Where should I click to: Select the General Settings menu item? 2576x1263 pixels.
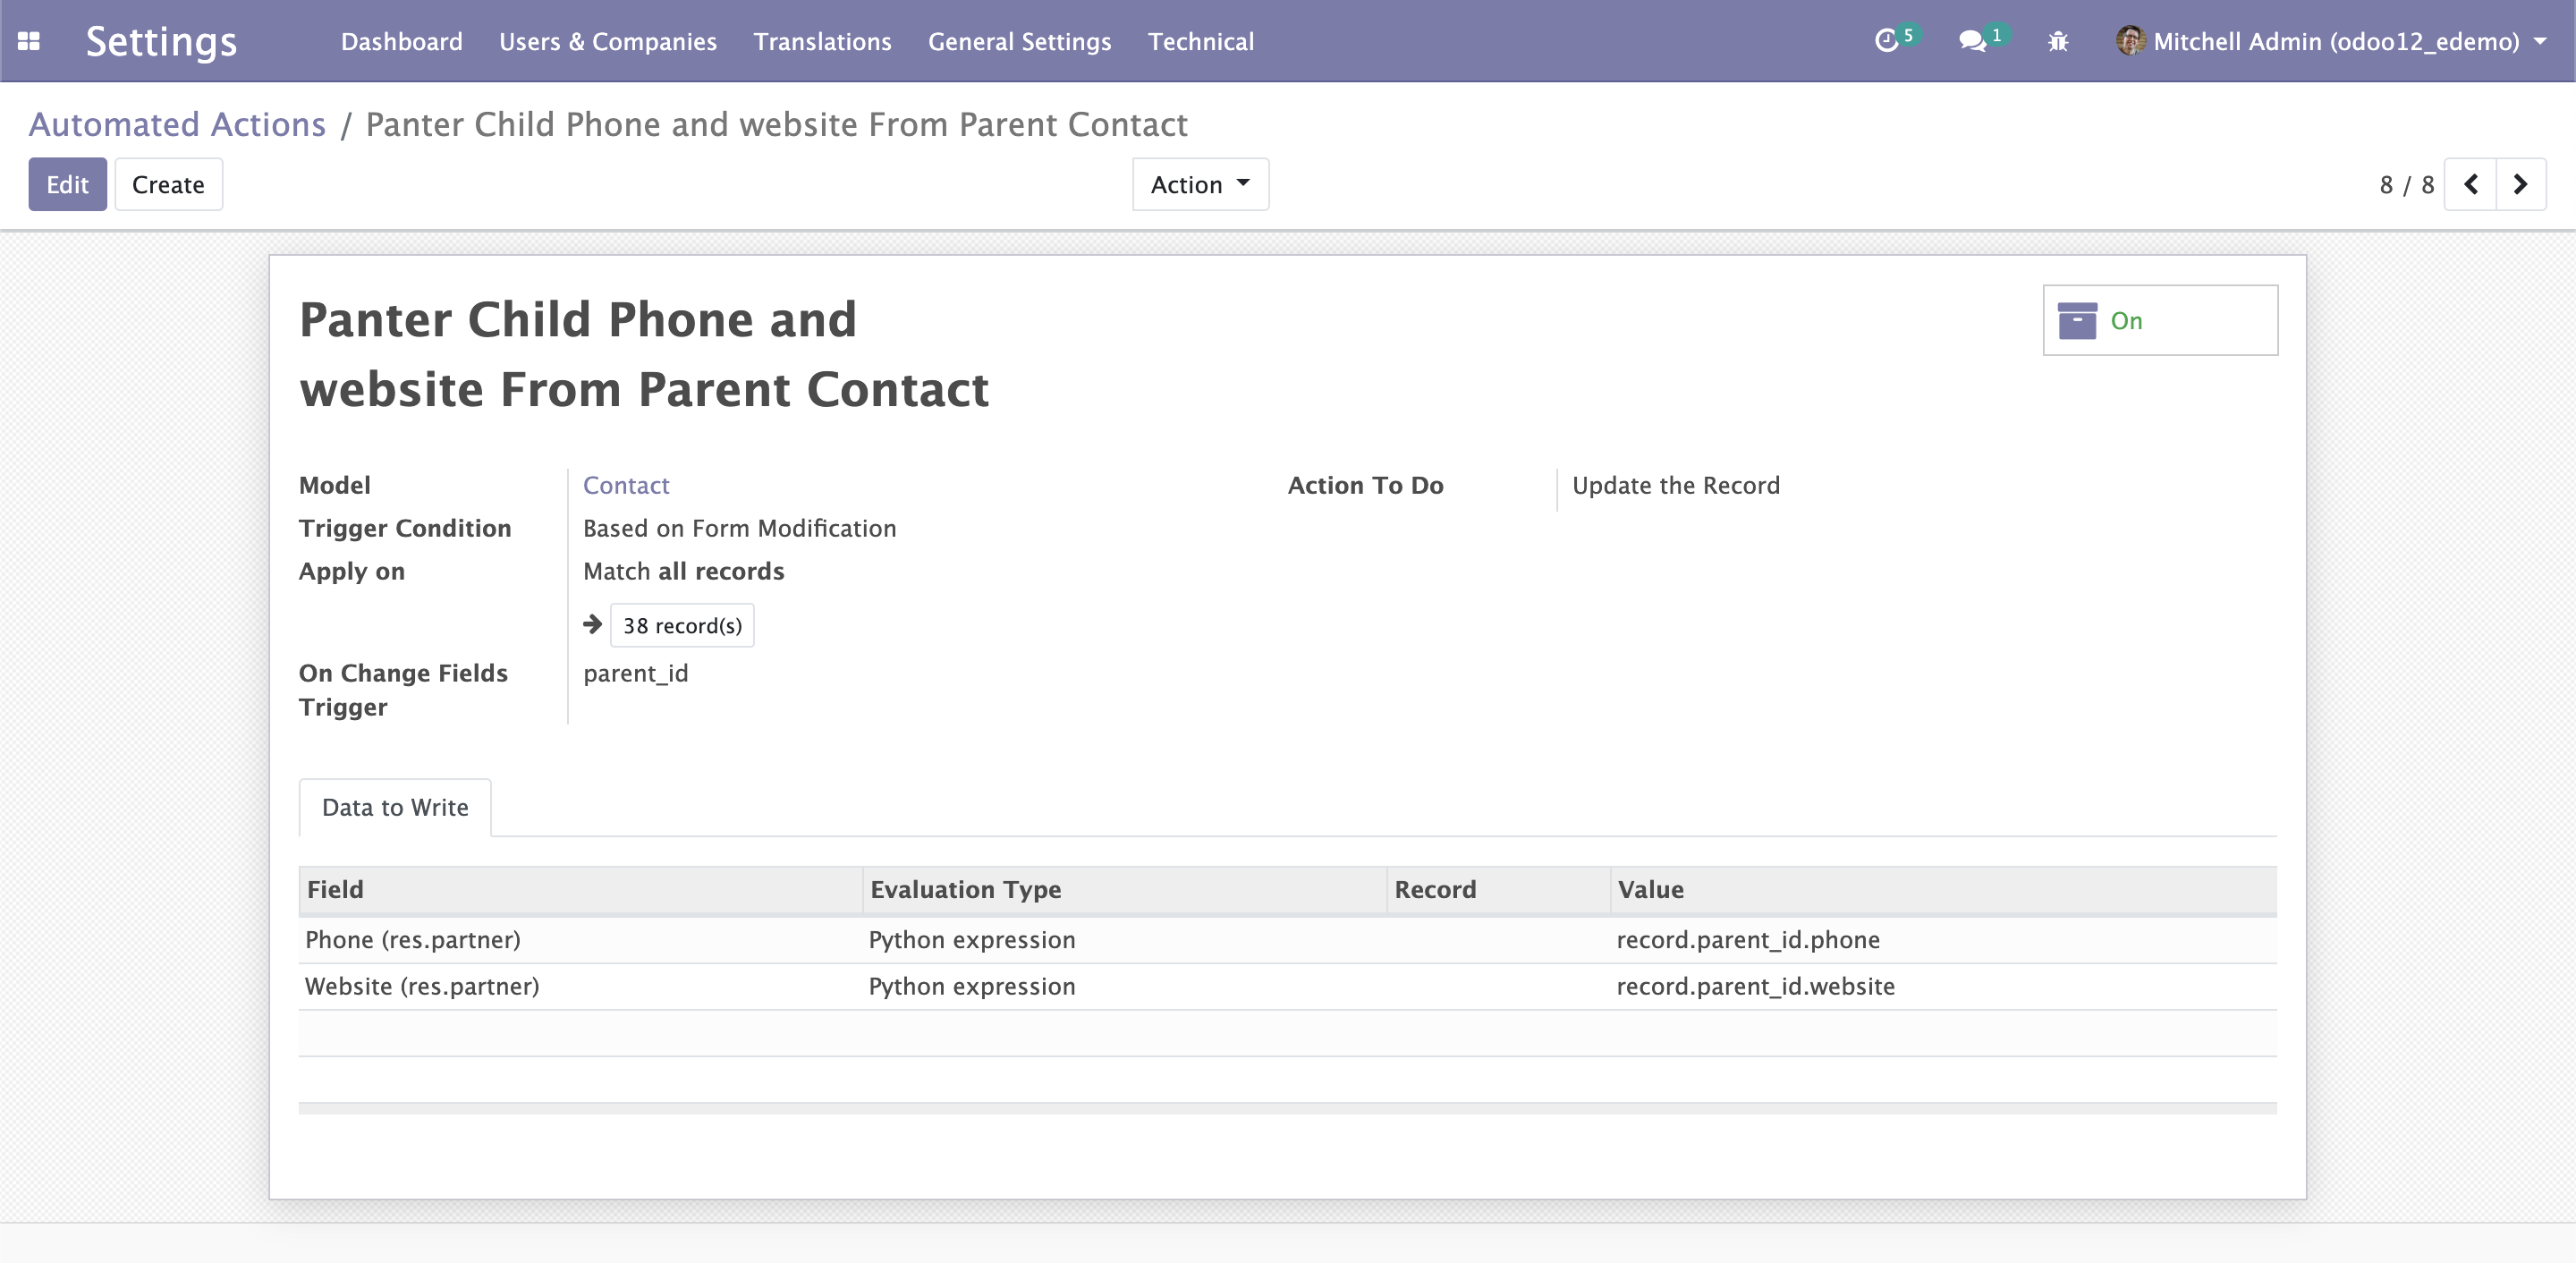[1017, 41]
